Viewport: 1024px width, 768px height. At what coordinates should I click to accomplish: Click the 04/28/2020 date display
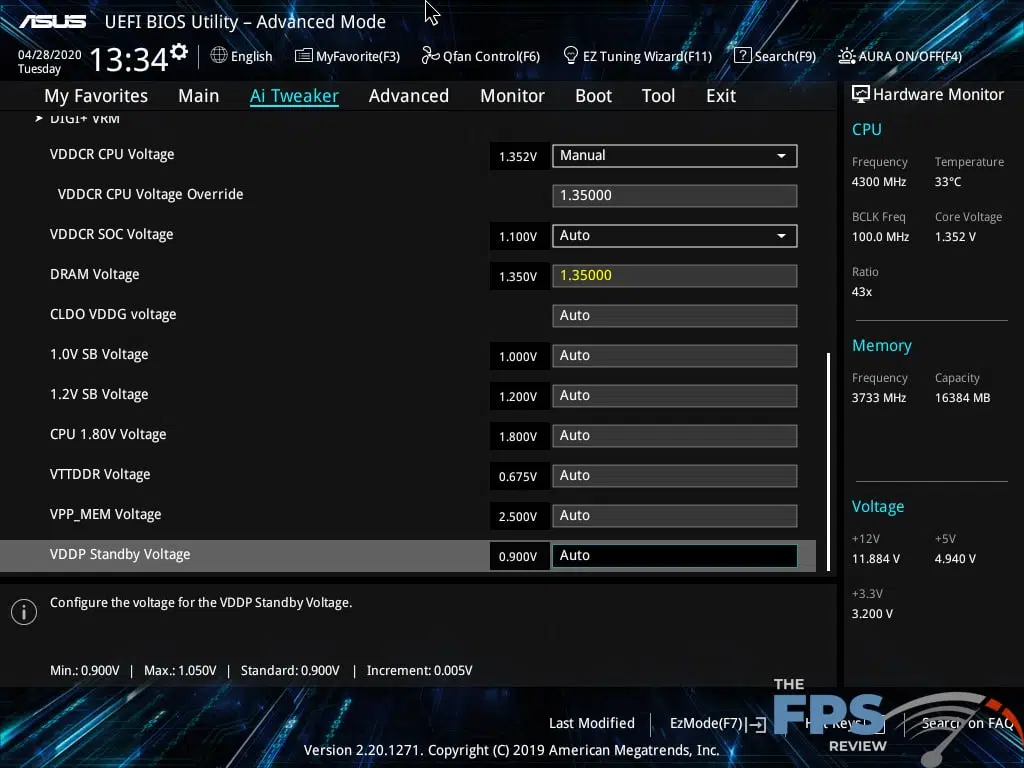point(49,55)
